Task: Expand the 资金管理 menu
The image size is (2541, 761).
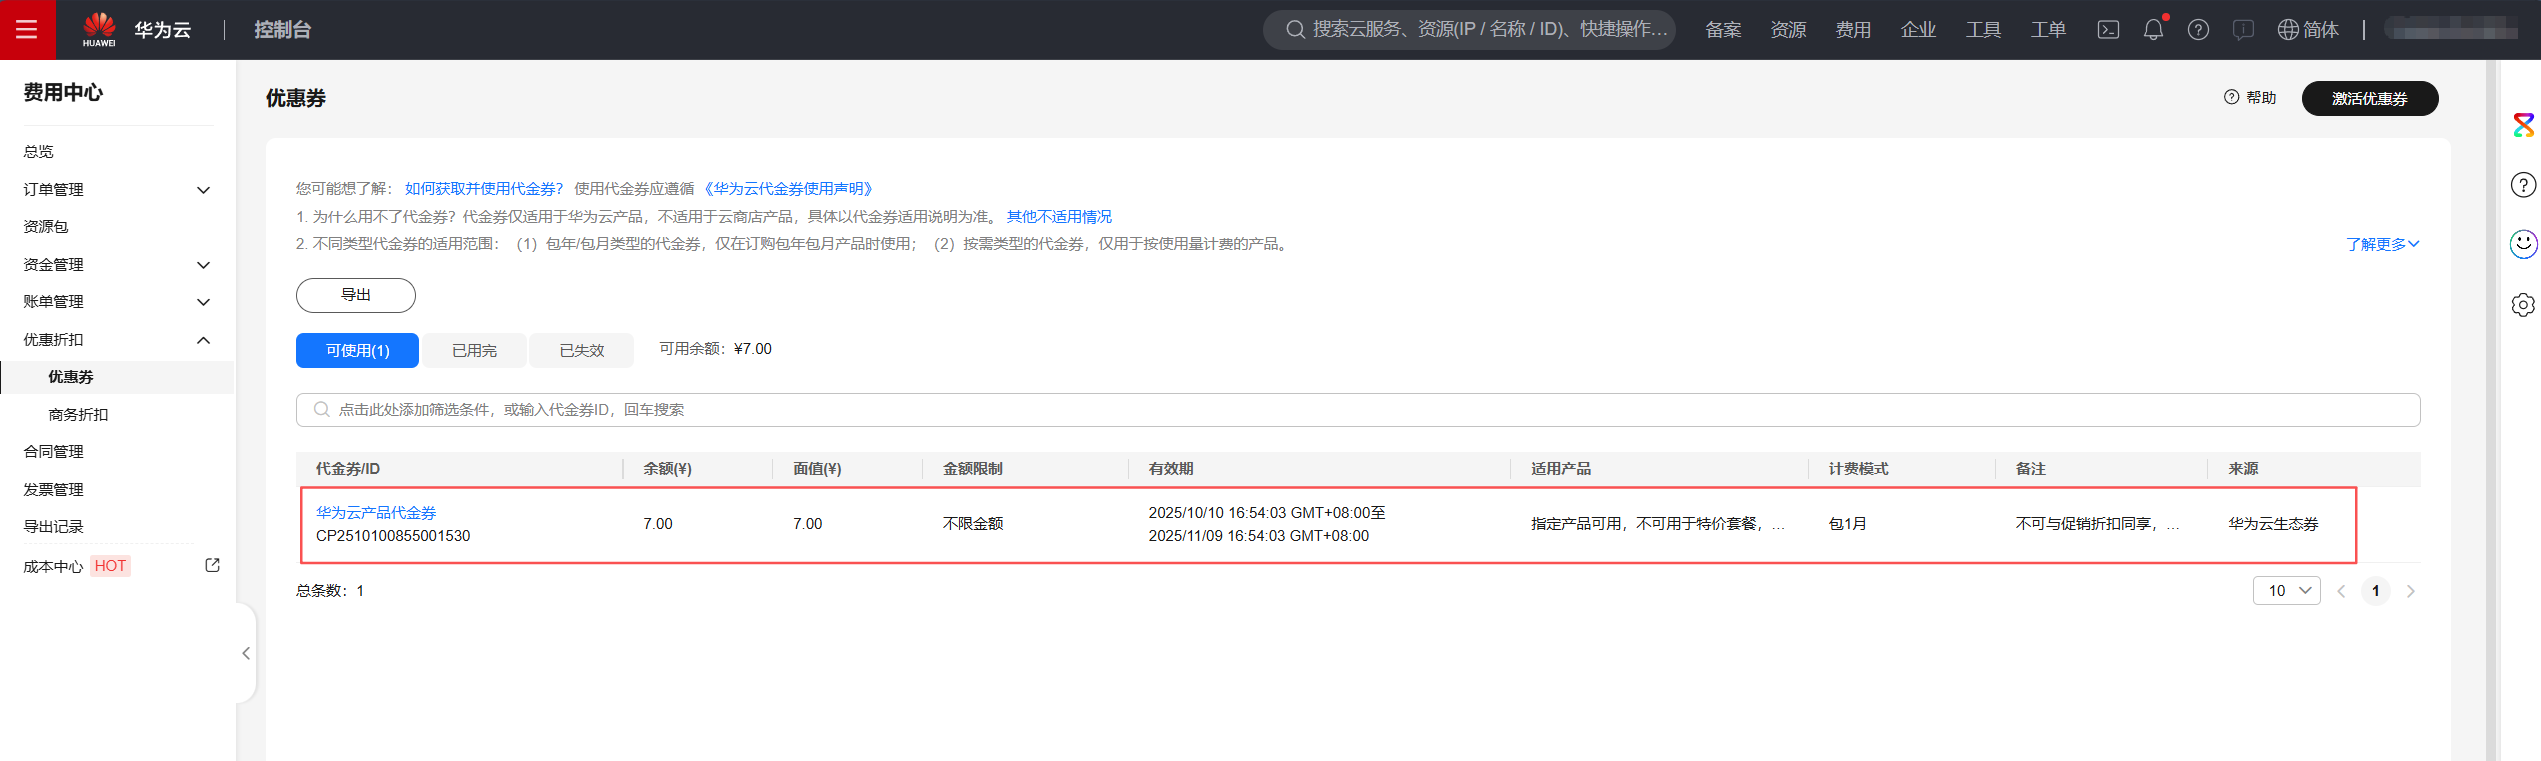Action: click(x=203, y=265)
